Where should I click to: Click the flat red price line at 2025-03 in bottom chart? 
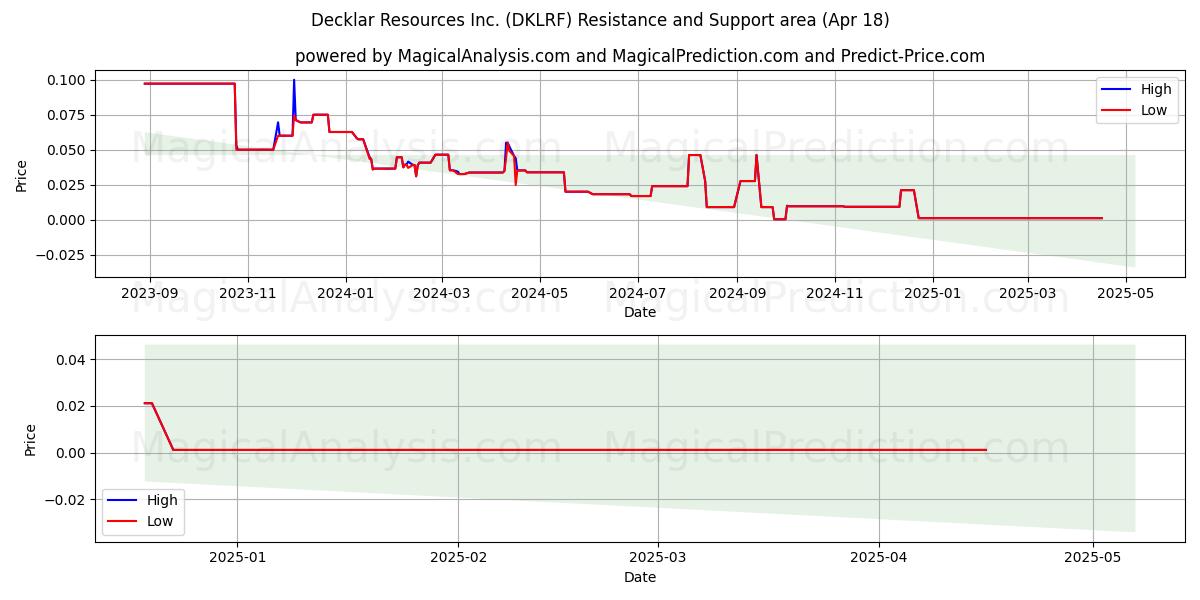pos(658,450)
